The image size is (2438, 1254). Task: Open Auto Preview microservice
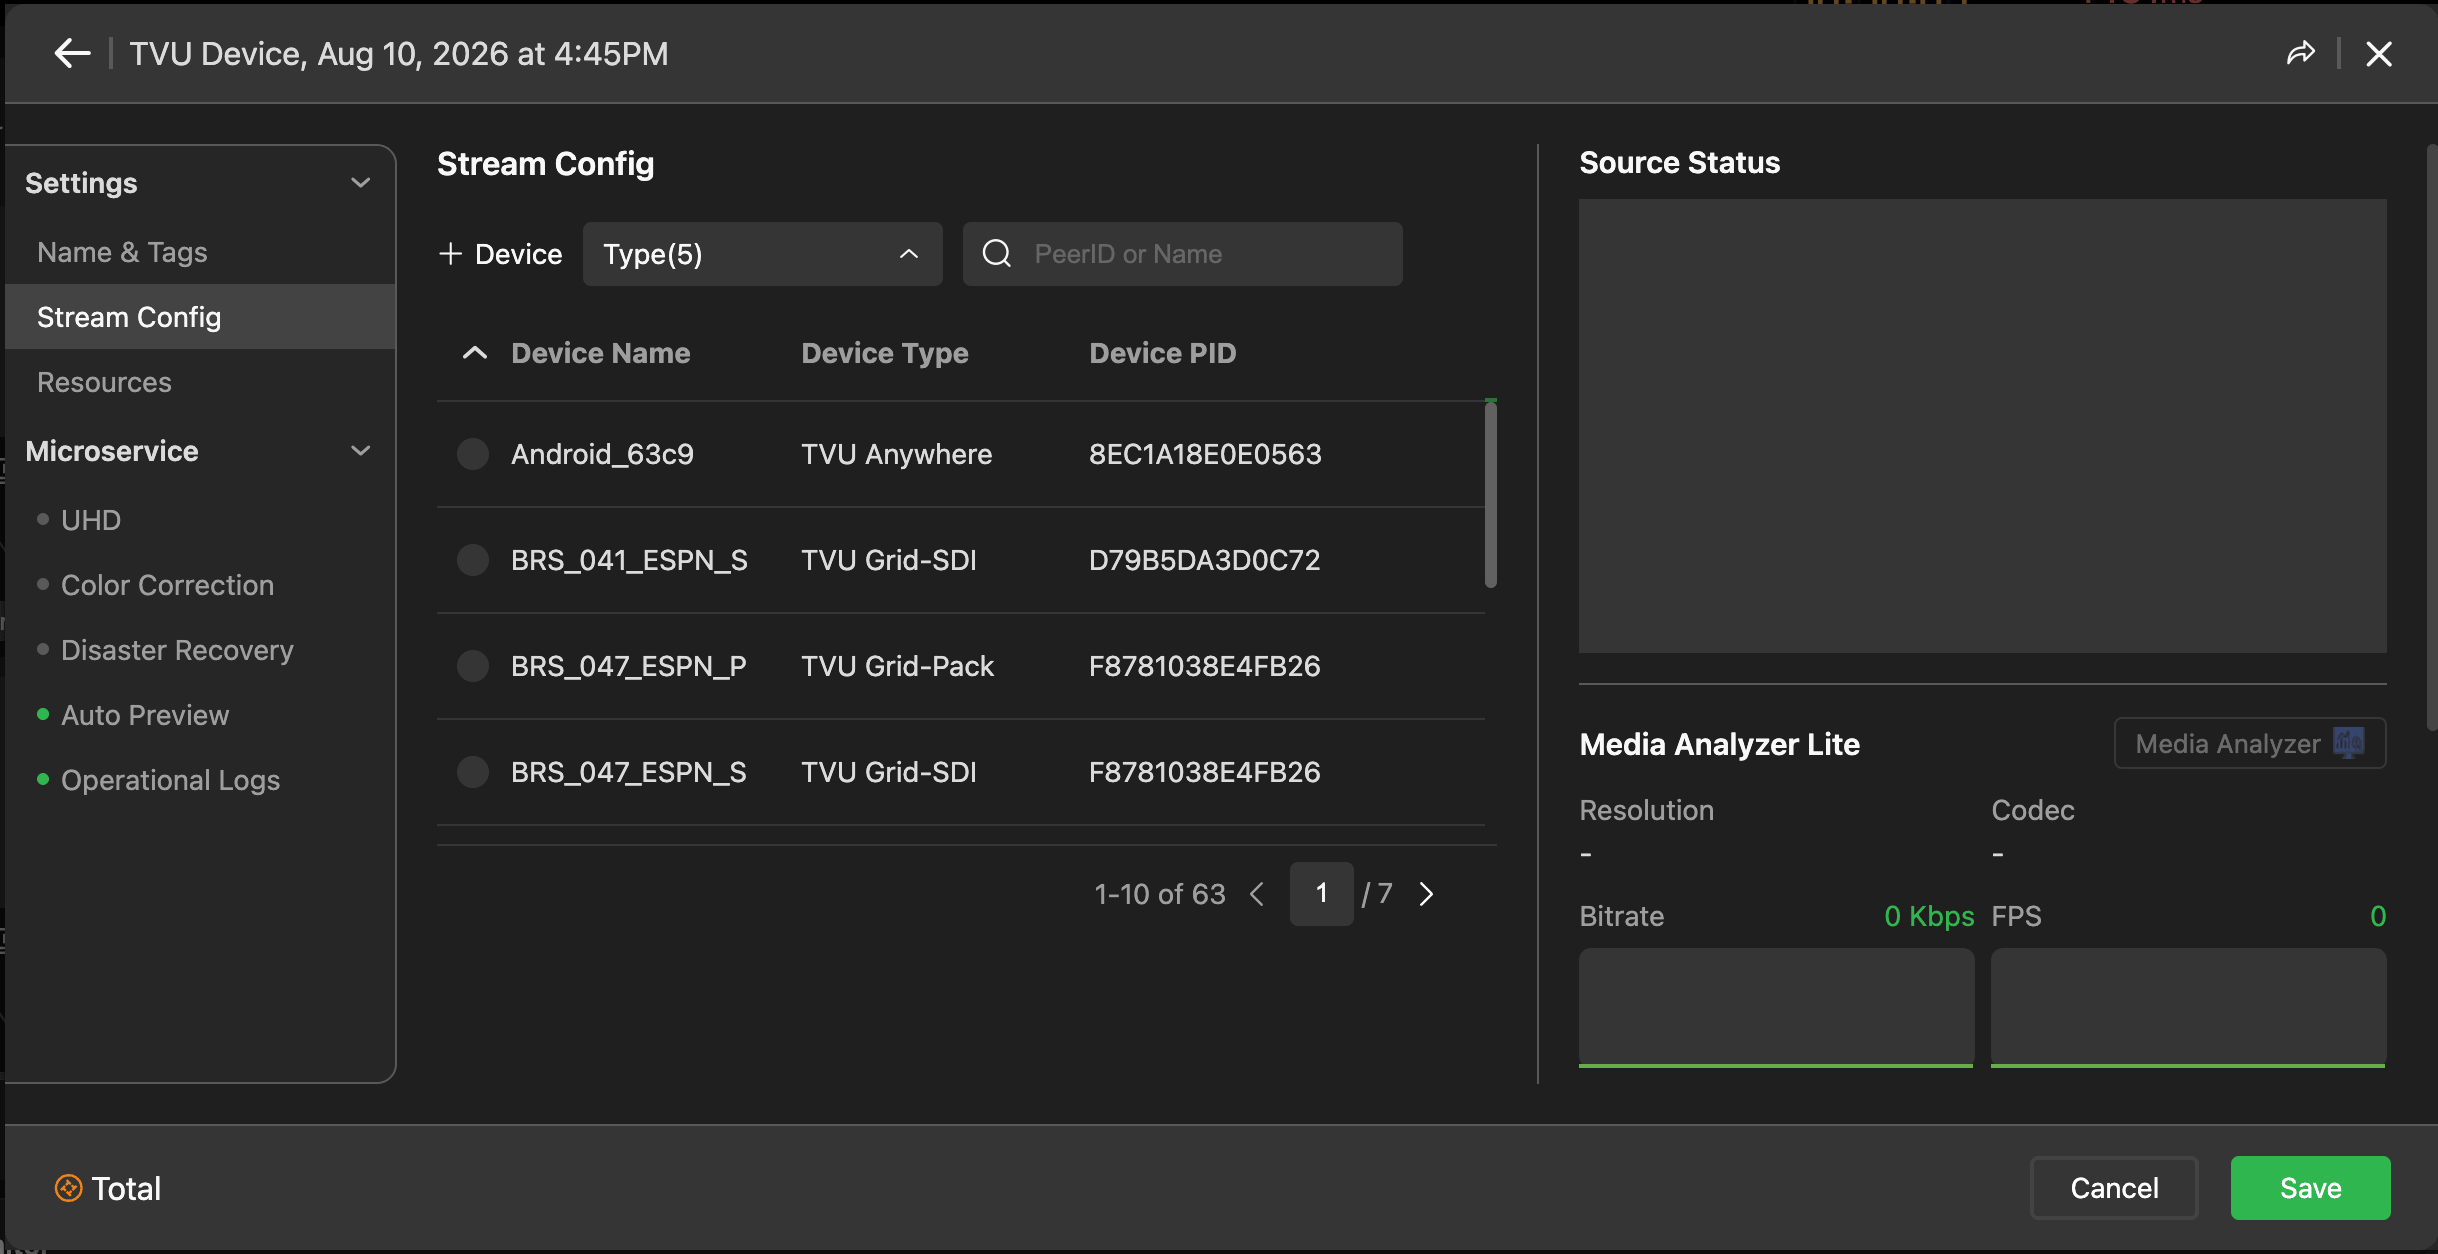[145, 715]
